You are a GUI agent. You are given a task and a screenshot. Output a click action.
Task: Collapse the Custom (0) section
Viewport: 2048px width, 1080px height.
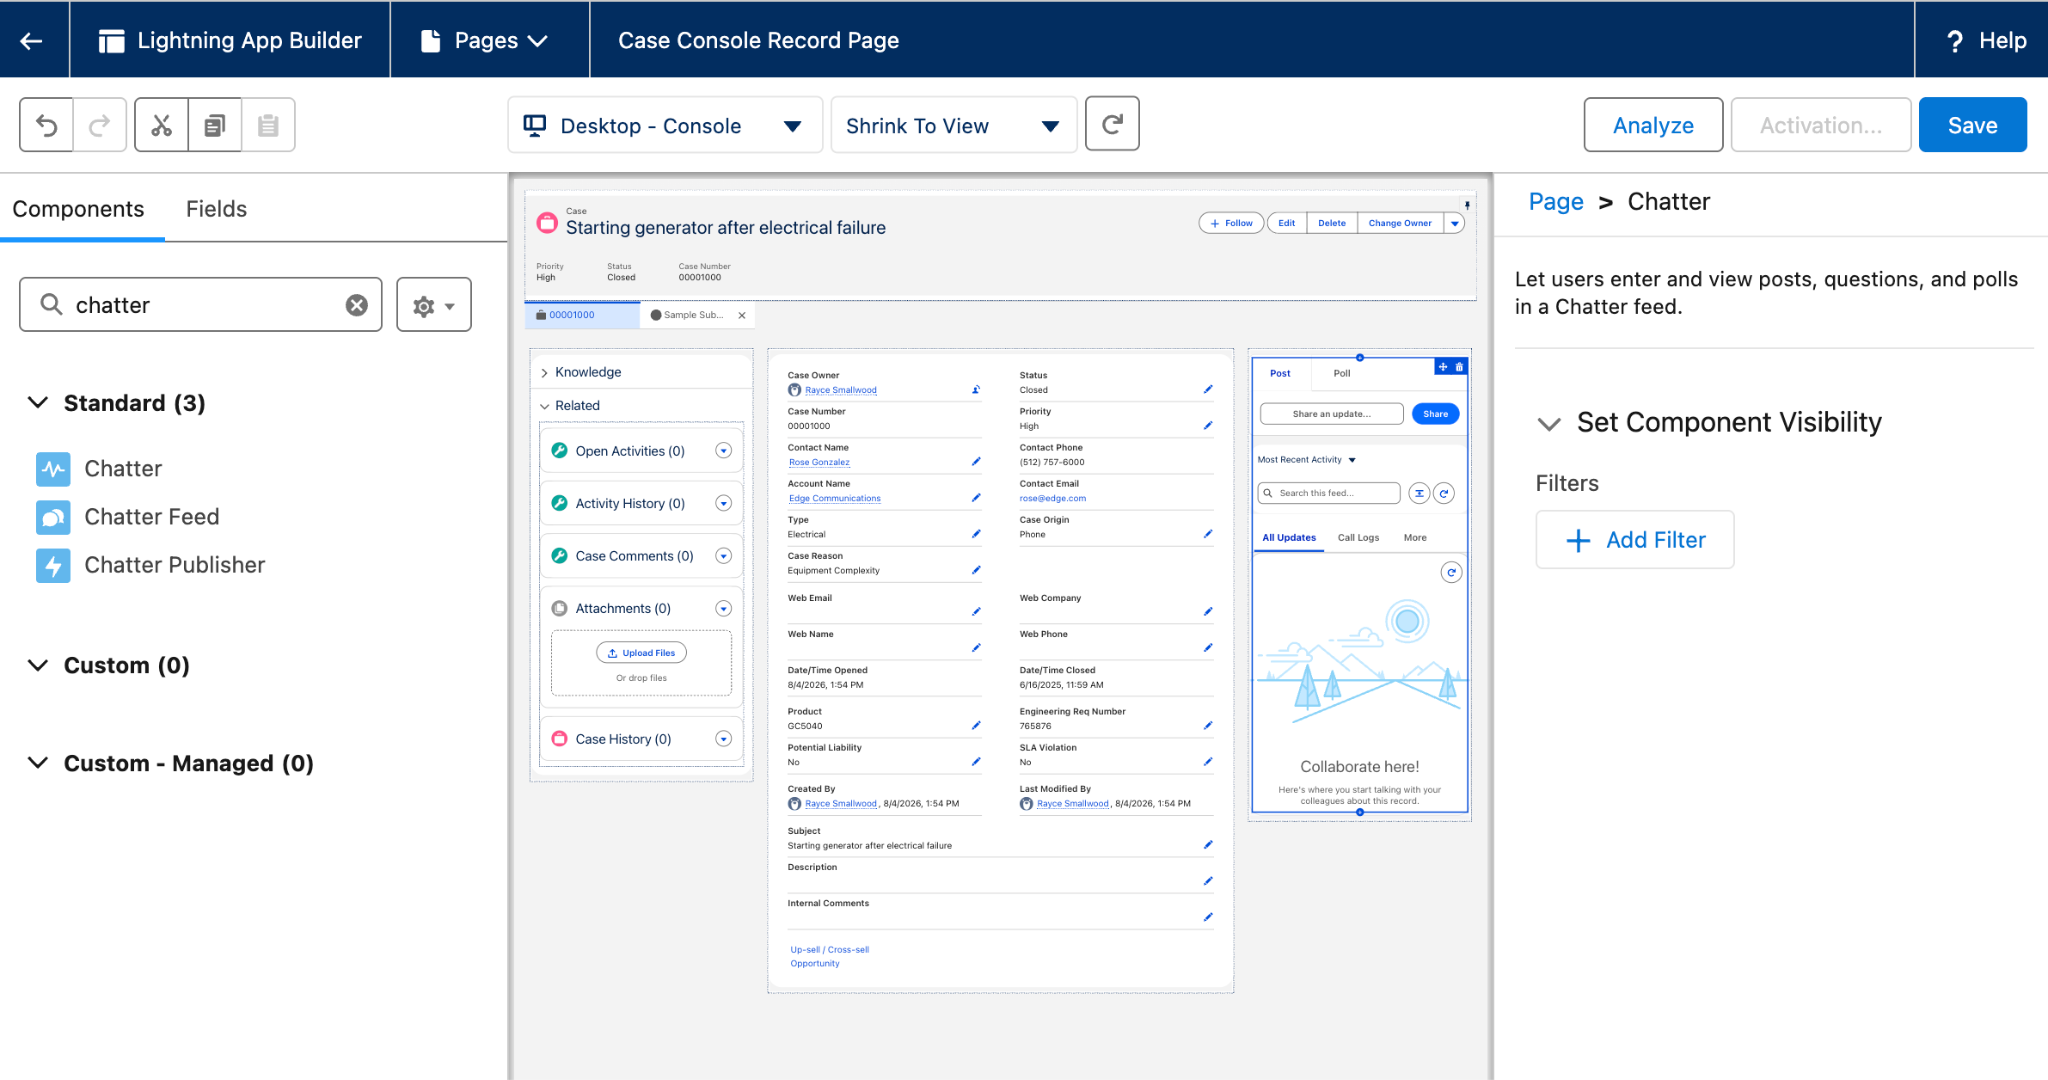38,665
